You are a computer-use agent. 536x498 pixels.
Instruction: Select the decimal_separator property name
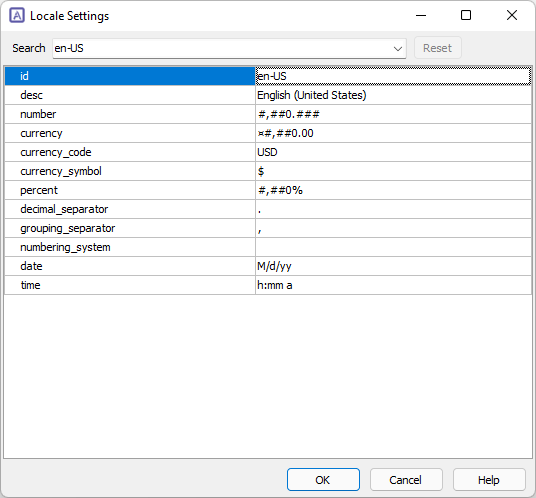(64, 209)
